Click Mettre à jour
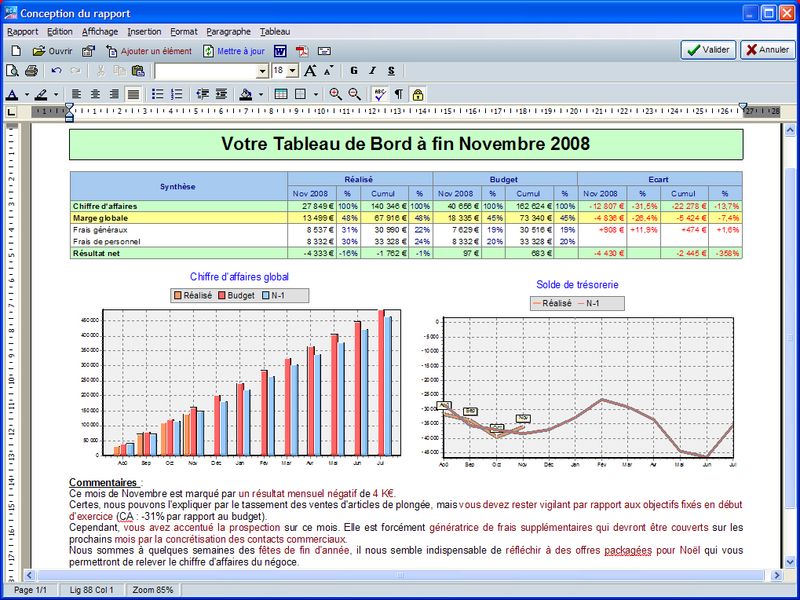Viewport: 800px width, 600px height. point(234,51)
